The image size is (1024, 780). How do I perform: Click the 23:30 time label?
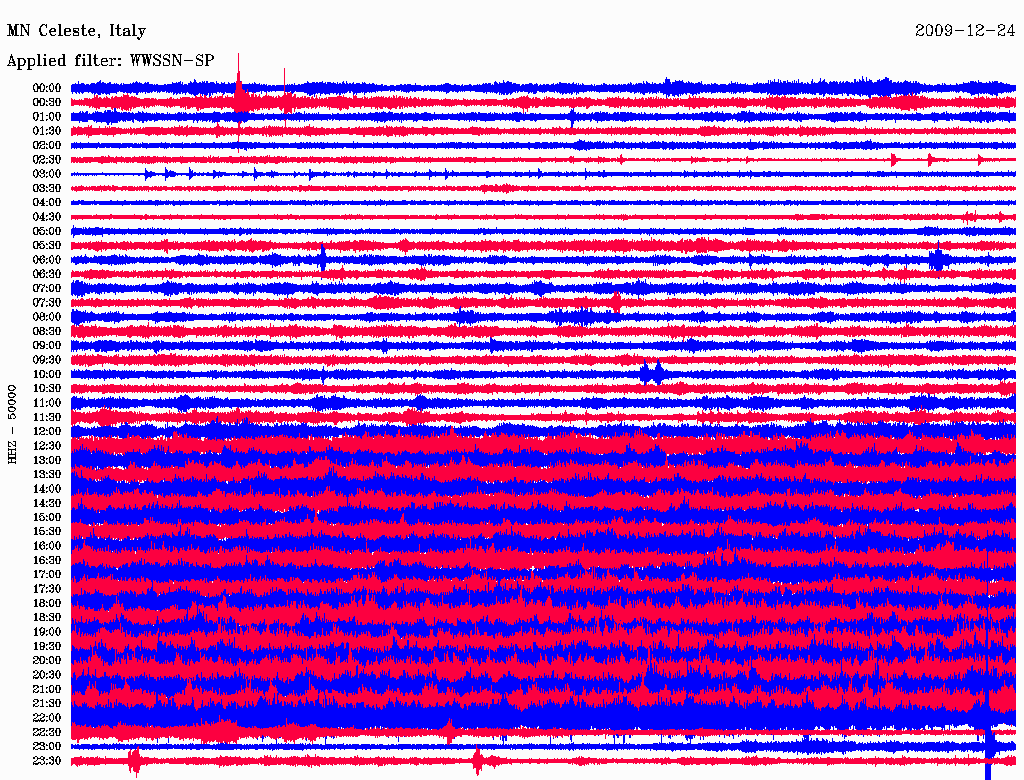point(47,761)
